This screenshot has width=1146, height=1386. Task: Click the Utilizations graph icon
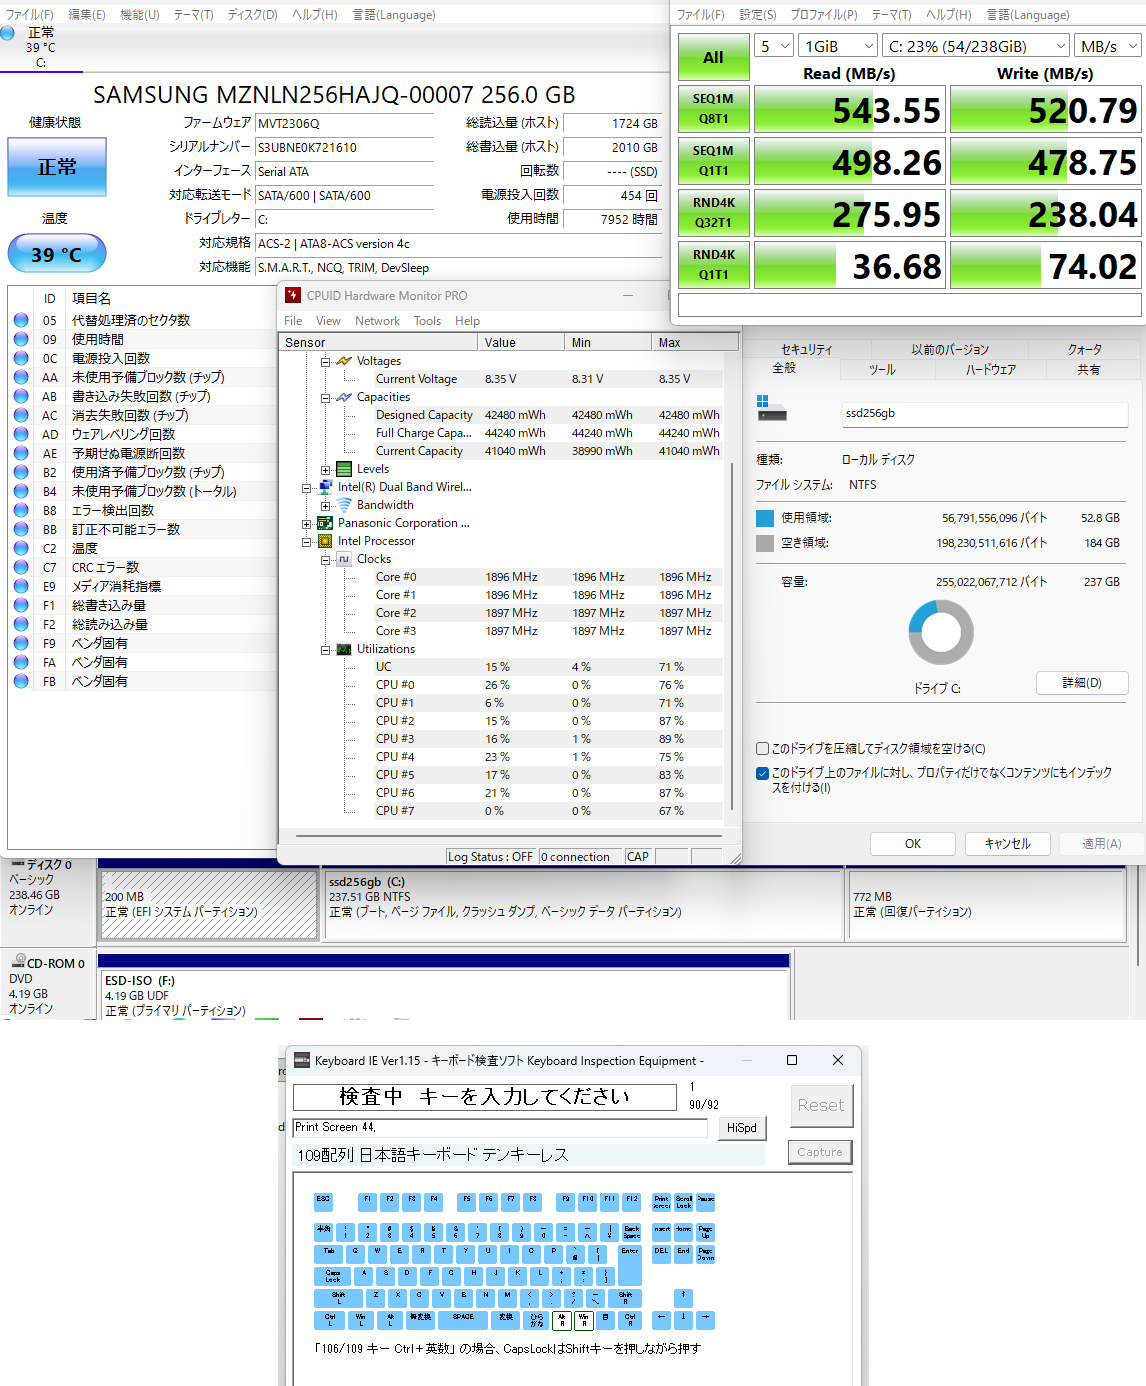(x=344, y=649)
